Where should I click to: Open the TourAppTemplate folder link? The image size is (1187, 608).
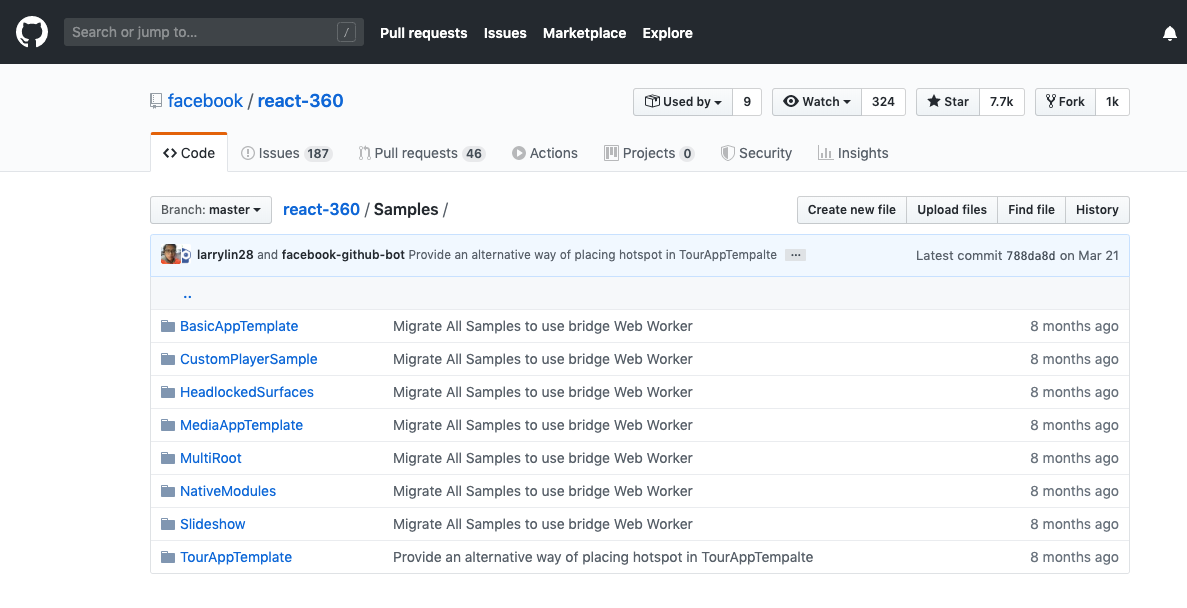point(235,557)
